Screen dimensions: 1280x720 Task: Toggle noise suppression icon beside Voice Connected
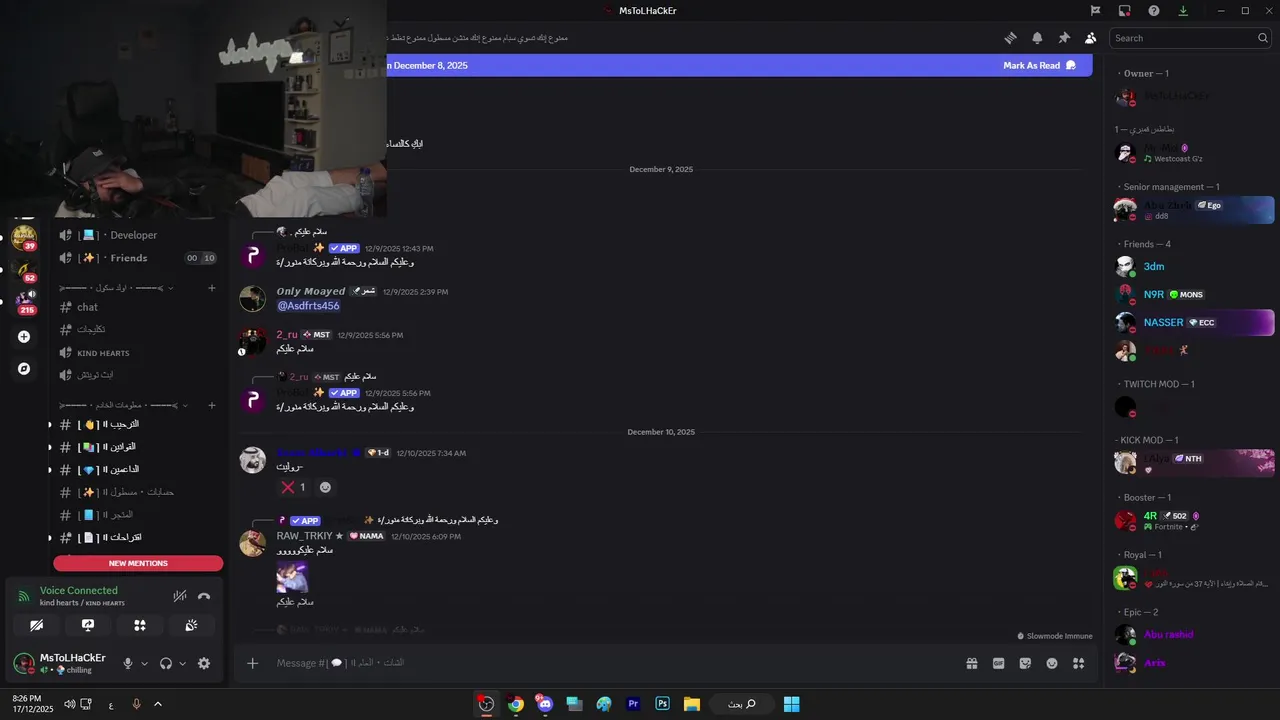pyautogui.click(x=180, y=596)
